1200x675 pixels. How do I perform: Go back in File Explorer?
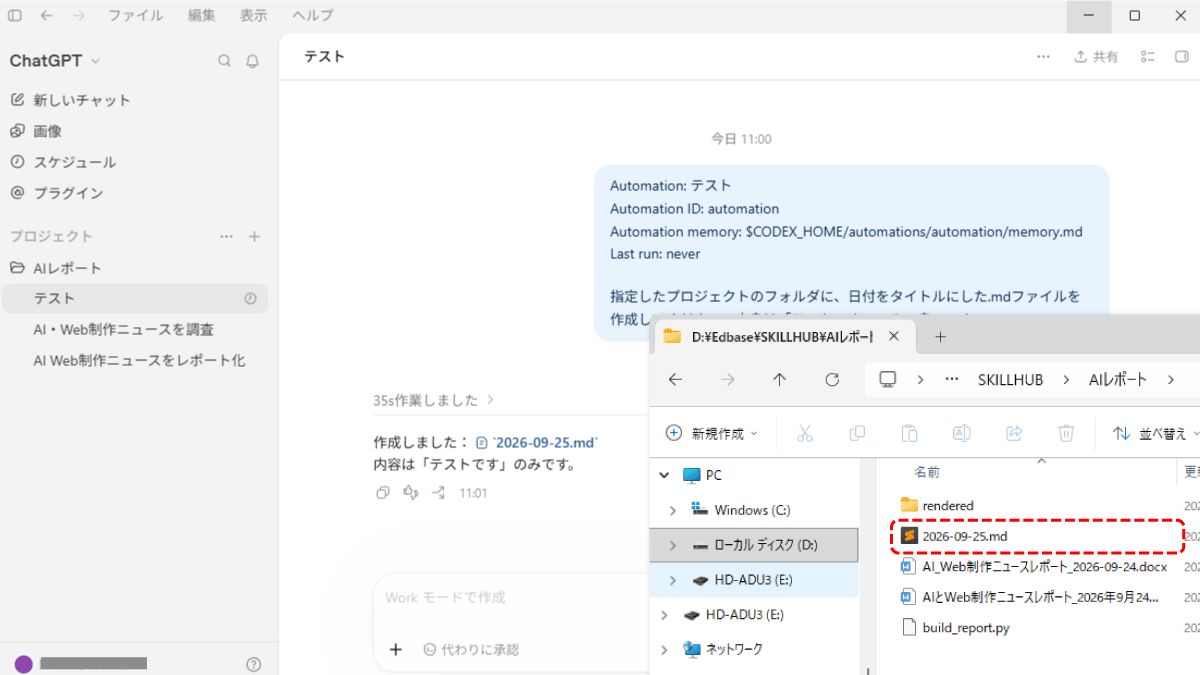click(x=675, y=380)
